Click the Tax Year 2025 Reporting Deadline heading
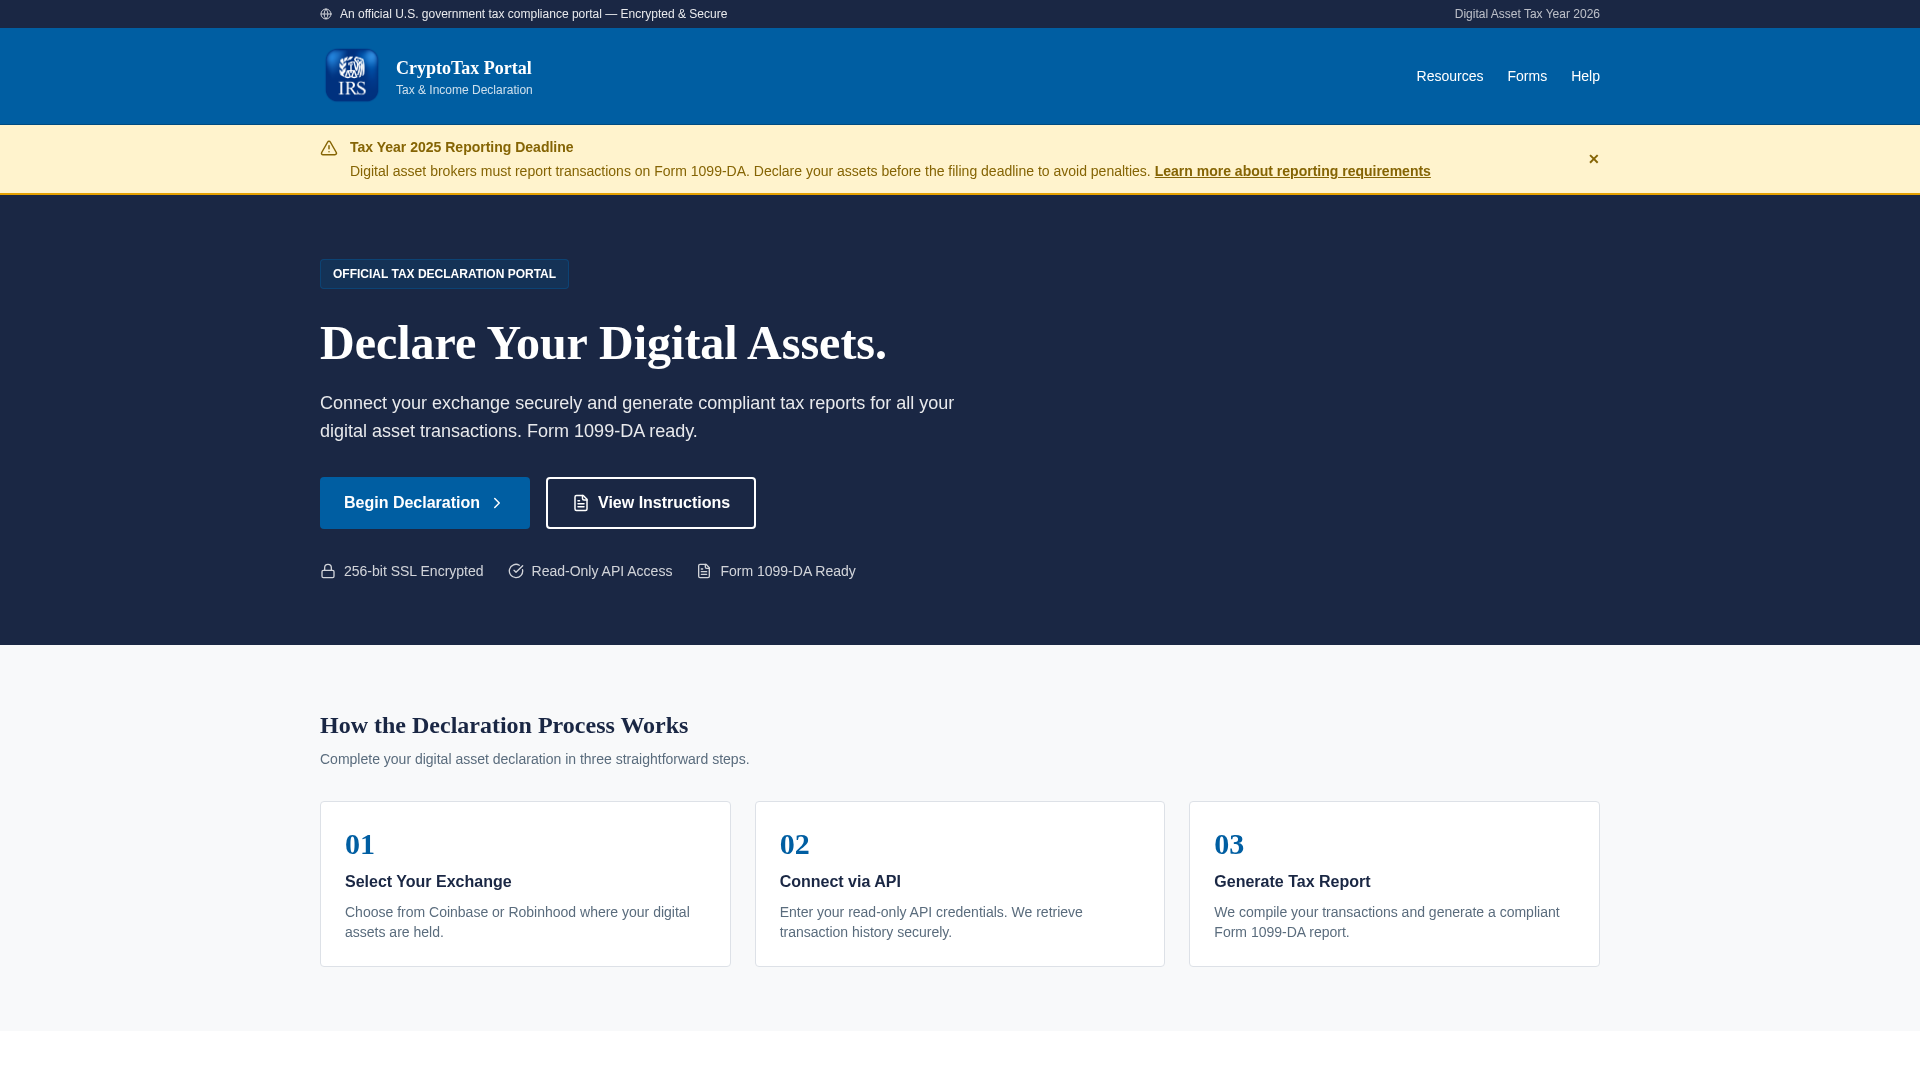The image size is (1920, 1080). click(461, 147)
